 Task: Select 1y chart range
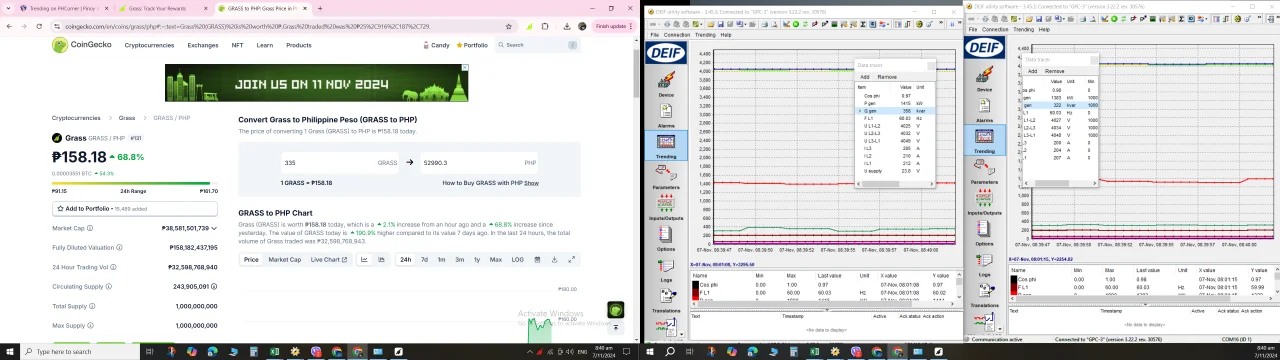[x=477, y=259]
